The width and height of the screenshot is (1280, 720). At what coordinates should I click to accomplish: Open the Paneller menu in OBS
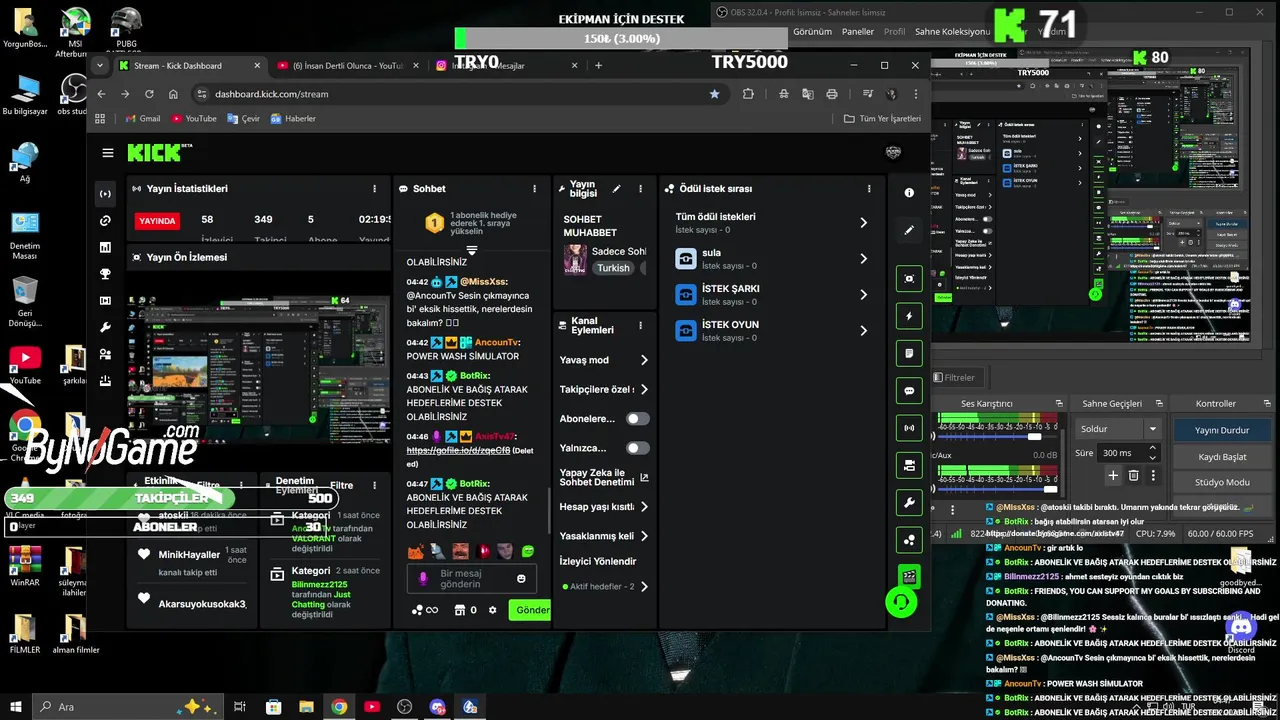858,32
